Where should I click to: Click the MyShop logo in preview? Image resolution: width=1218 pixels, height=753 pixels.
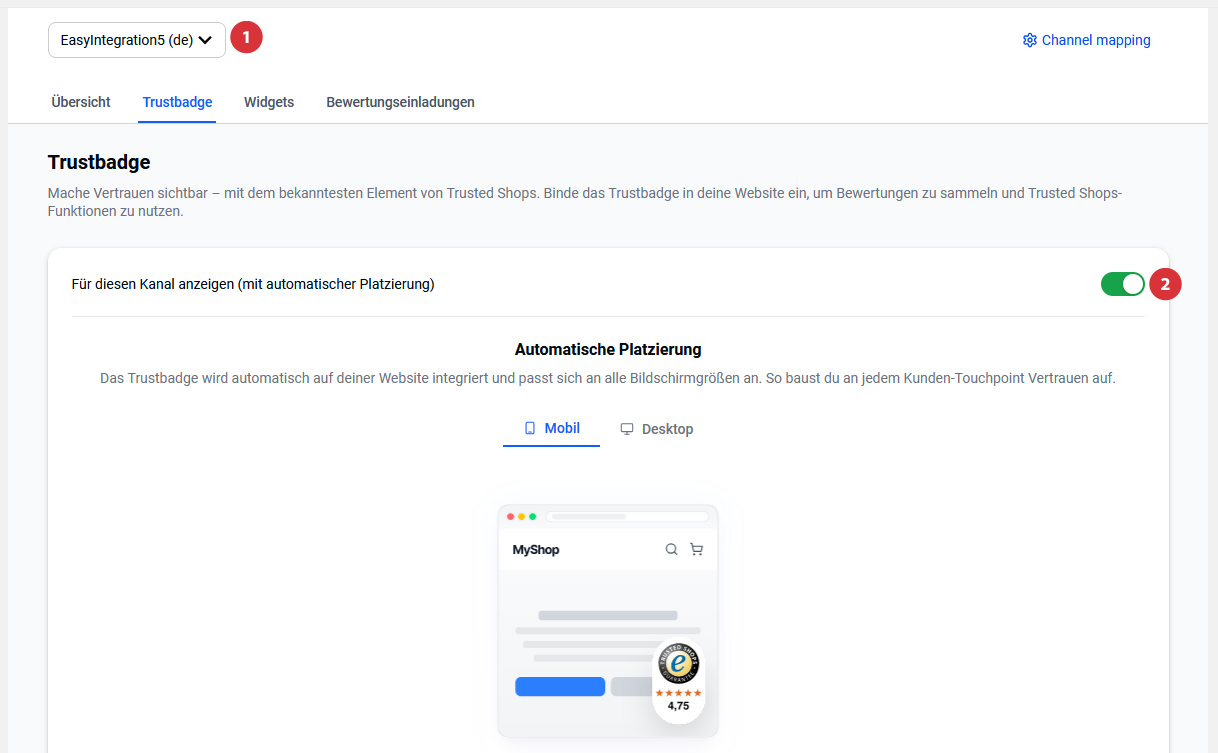pos(536,550)
